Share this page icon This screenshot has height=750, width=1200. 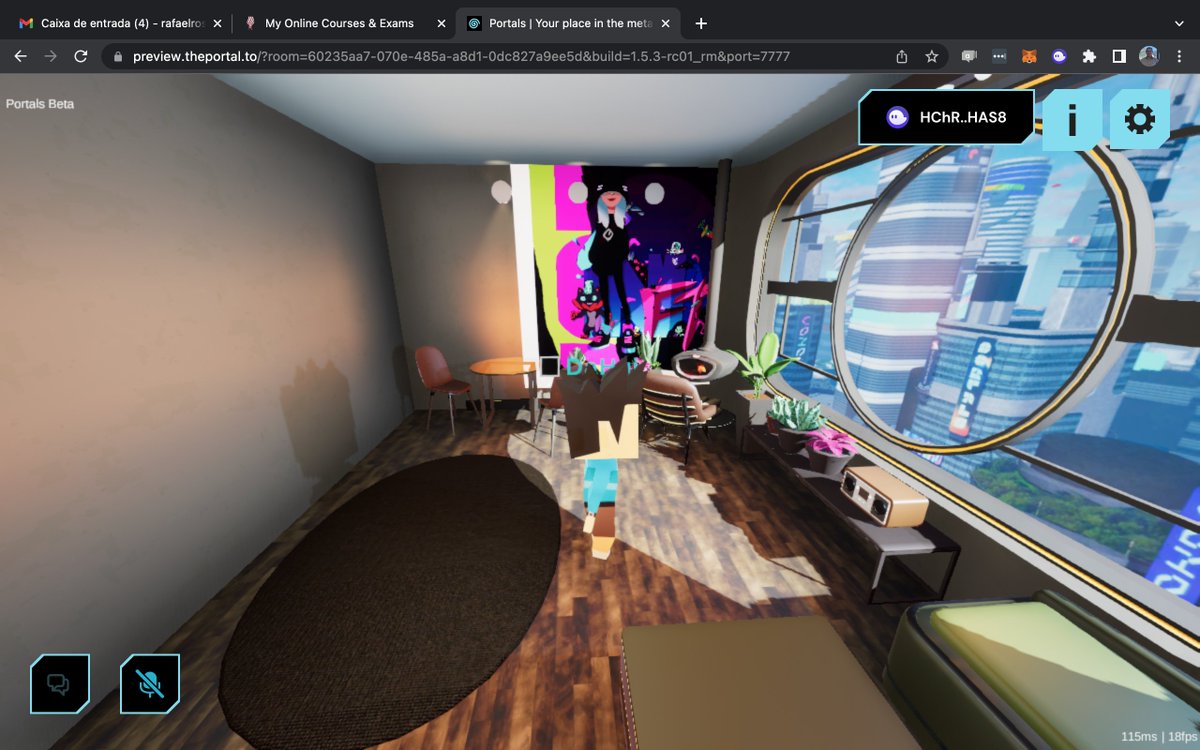pyautogui.click(x=902, y=57)
